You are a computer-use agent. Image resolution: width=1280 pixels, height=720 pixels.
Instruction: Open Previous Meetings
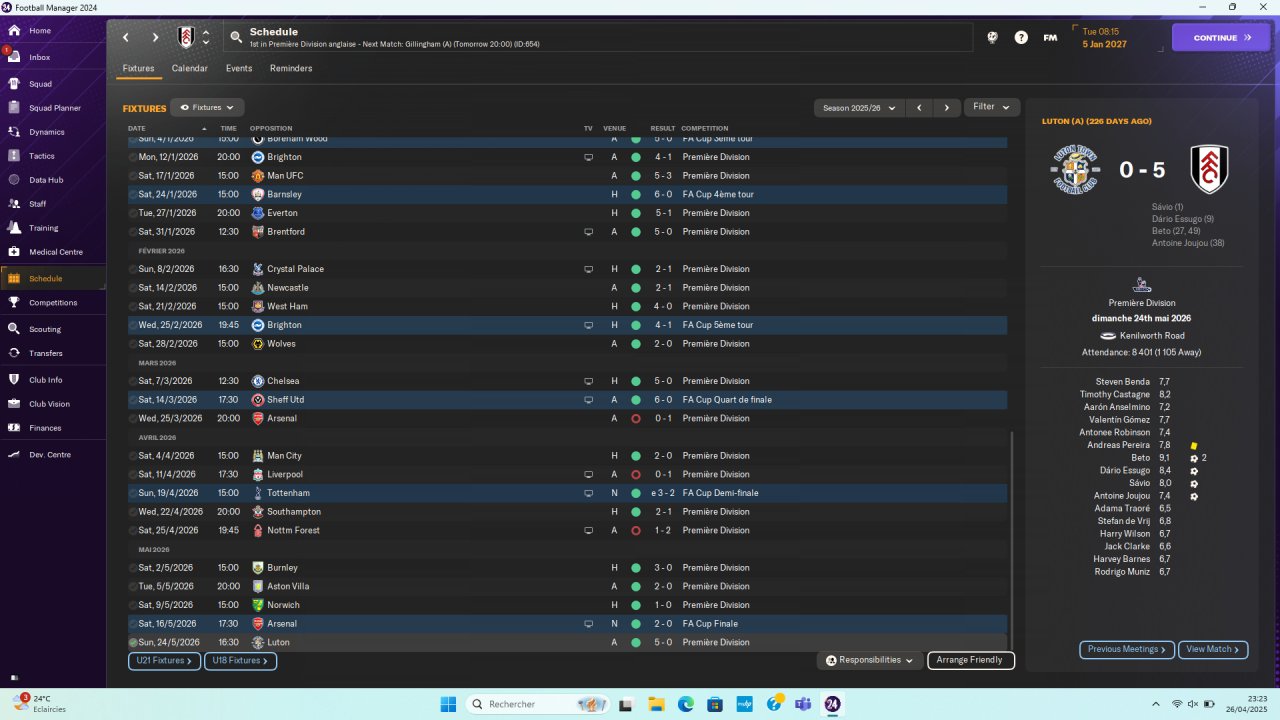pyautogui.click(x=1127, y=650)
